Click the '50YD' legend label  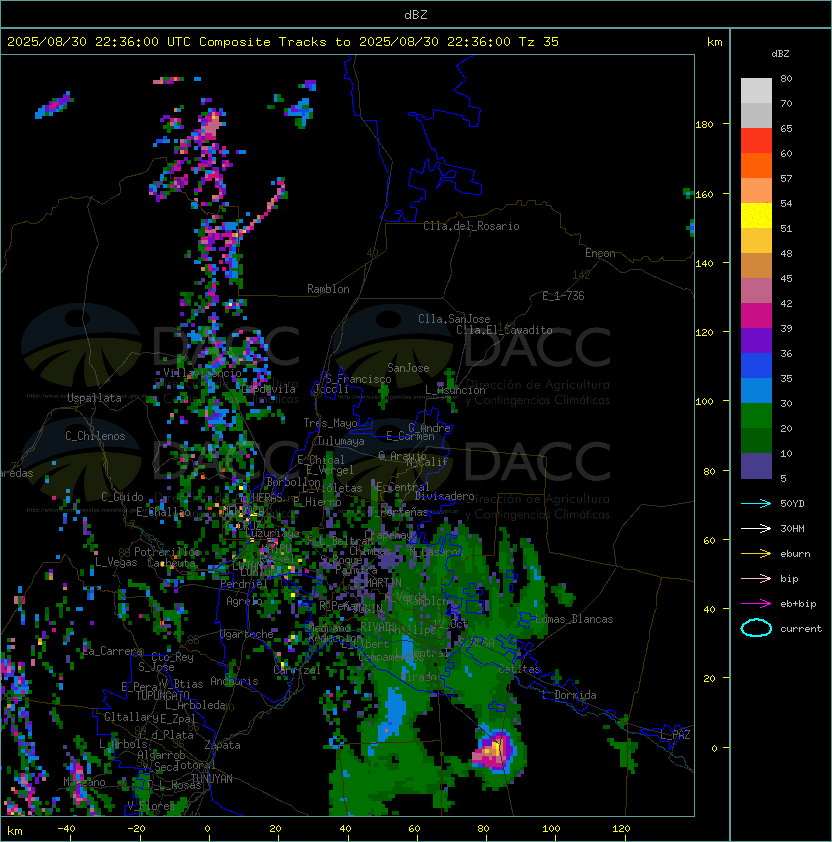point(792,504)
